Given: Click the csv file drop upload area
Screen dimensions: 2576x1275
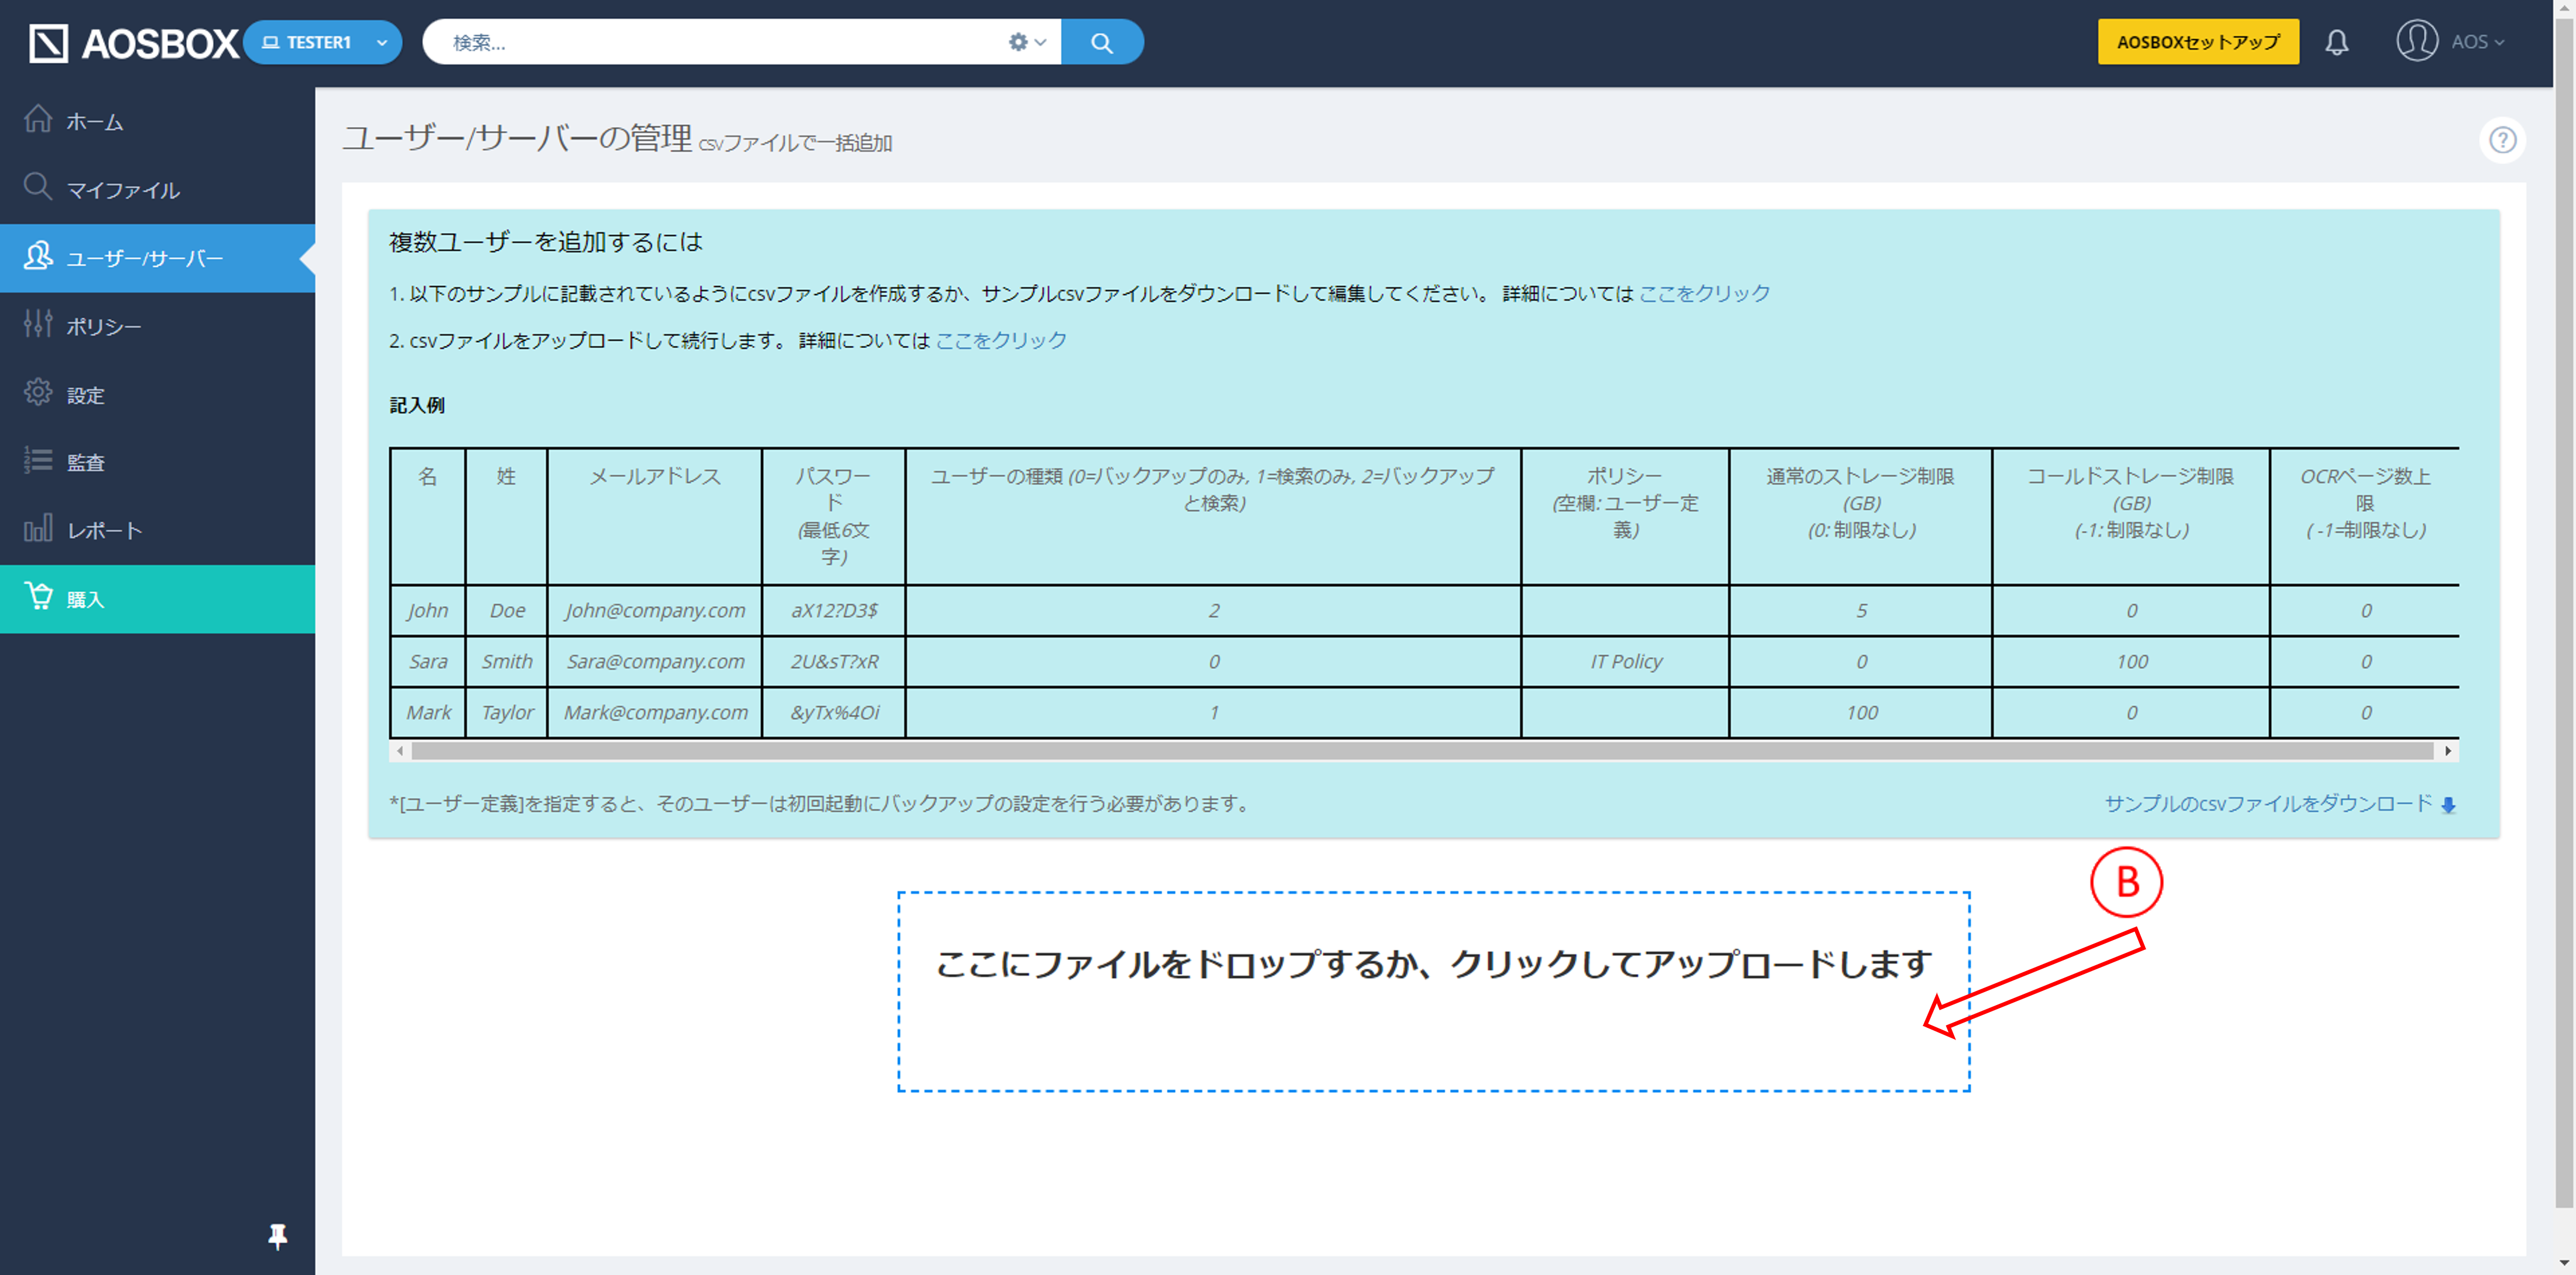Looking at the screenshot, I should click(1433, 991).
